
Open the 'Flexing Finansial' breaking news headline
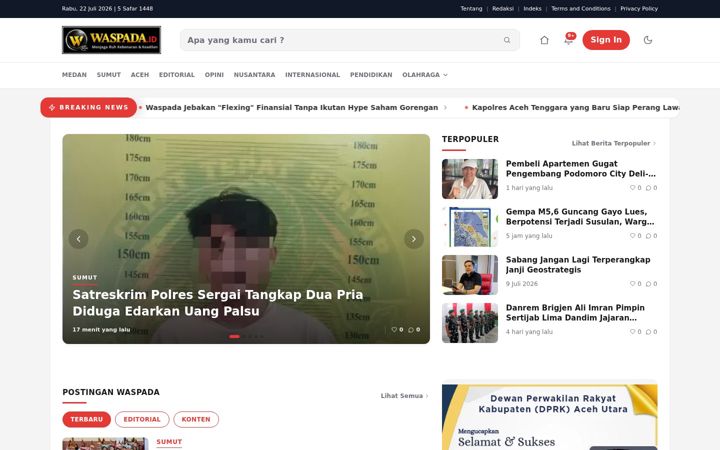point(292,107)
